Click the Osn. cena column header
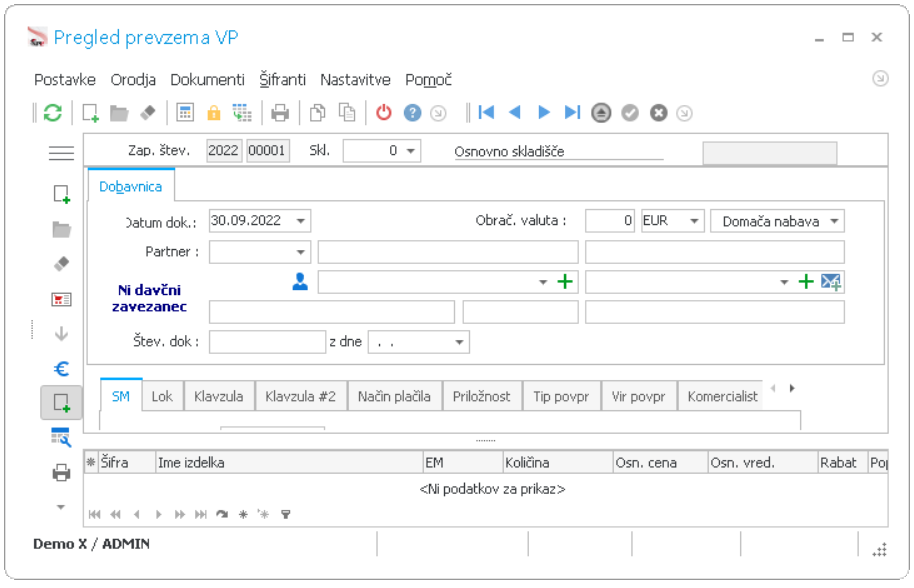 (x=660, y=463)
